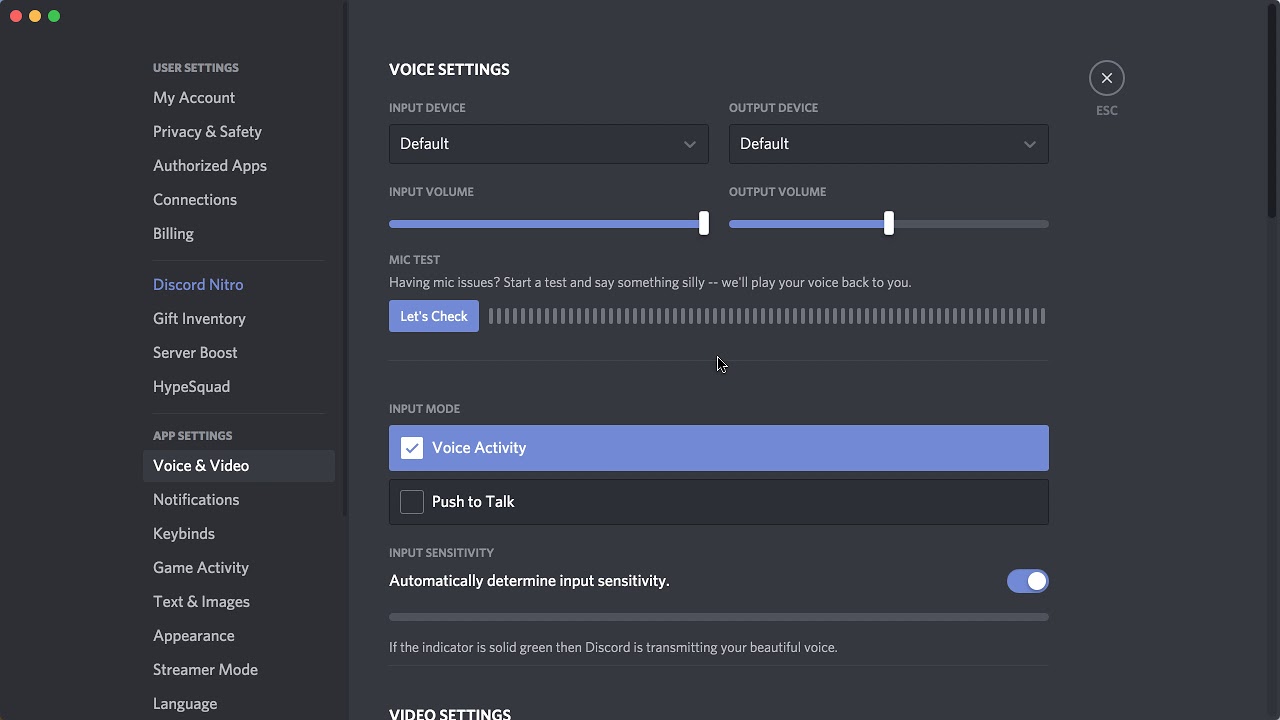The width and height of the screenshot is (1280, 720).
Task: Click the yellow macOS minimize button
Action: [35, 16]
